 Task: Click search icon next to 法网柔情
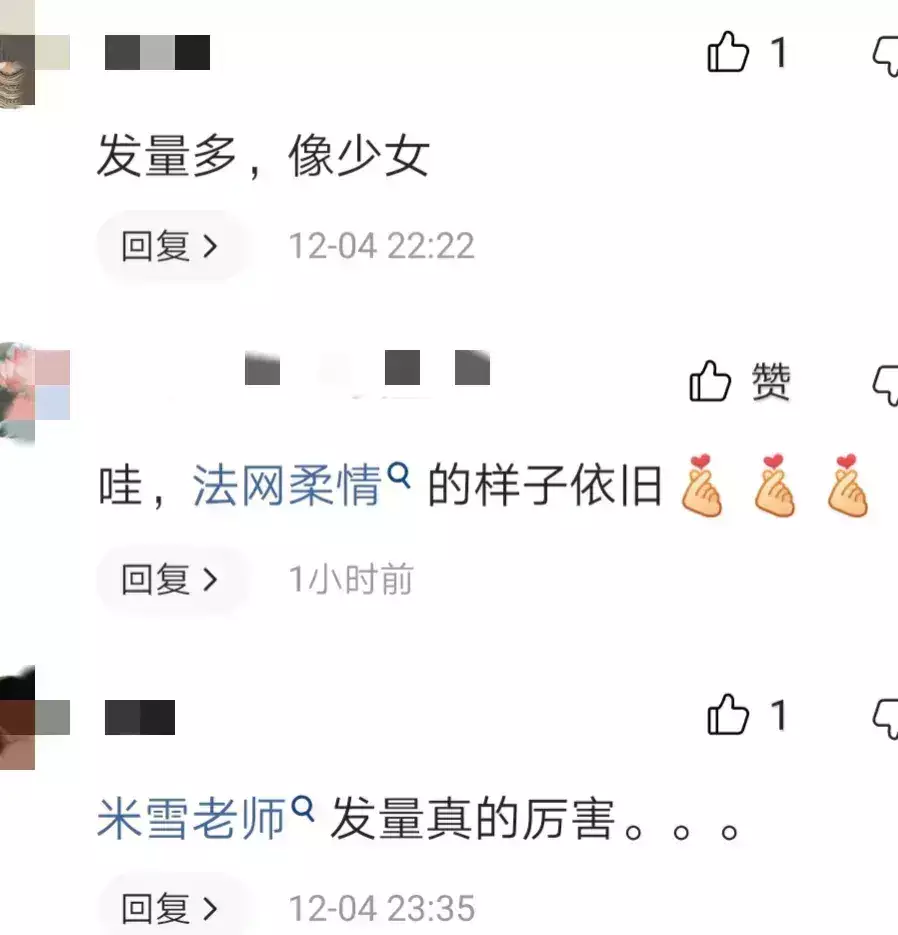click(x=399, y=476)
